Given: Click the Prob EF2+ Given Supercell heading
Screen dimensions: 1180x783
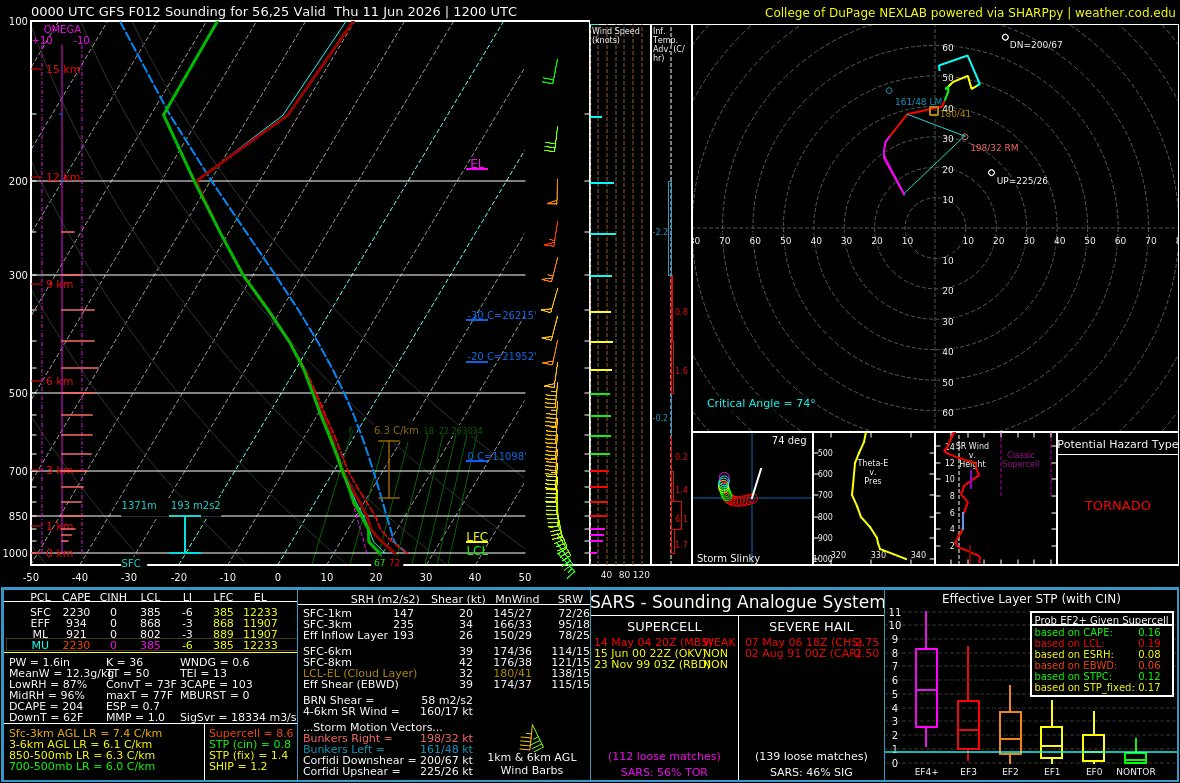Looking at the screenshot, I should 1101,620.
